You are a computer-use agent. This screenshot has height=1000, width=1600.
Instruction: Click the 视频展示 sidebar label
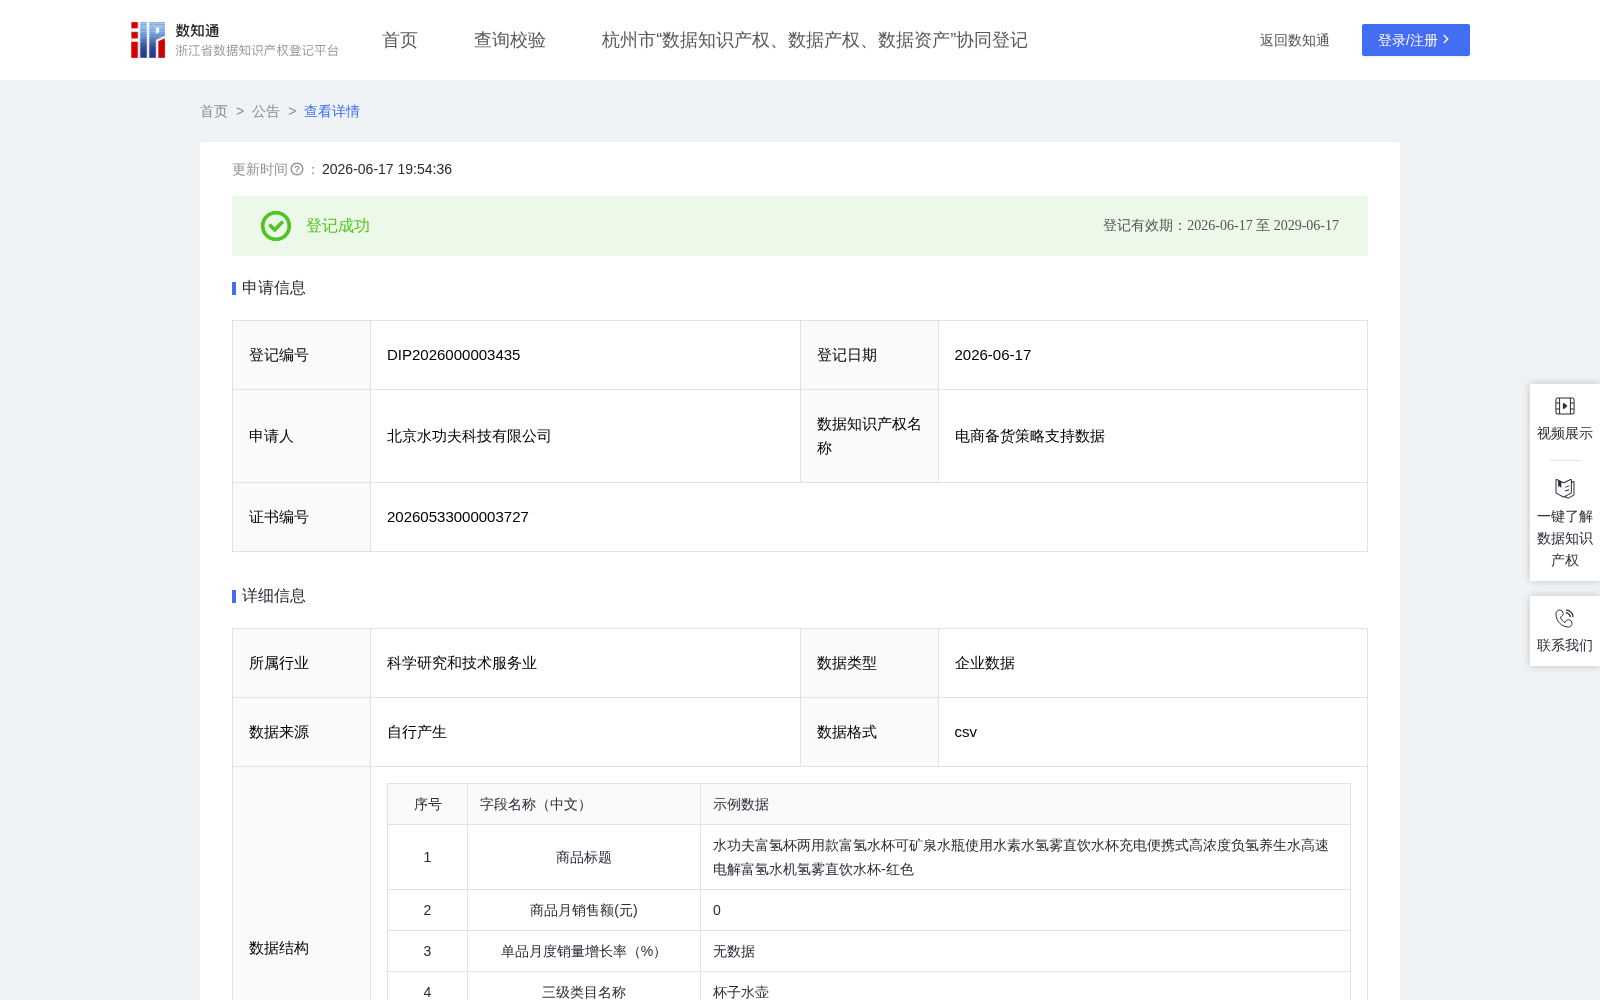[x=1565, y=433]
